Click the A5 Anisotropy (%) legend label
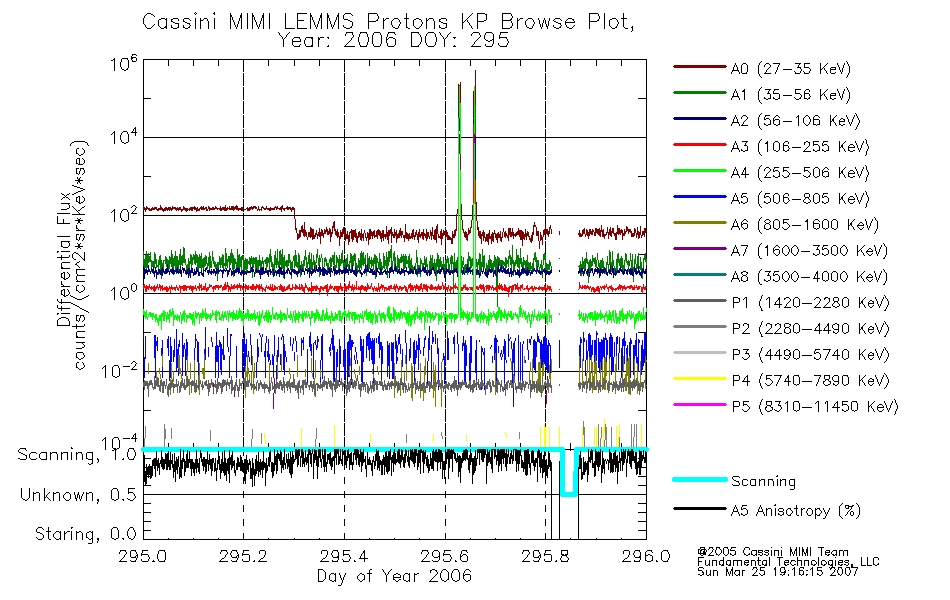This screenshot has height=600, width=950. click(796, 511)
